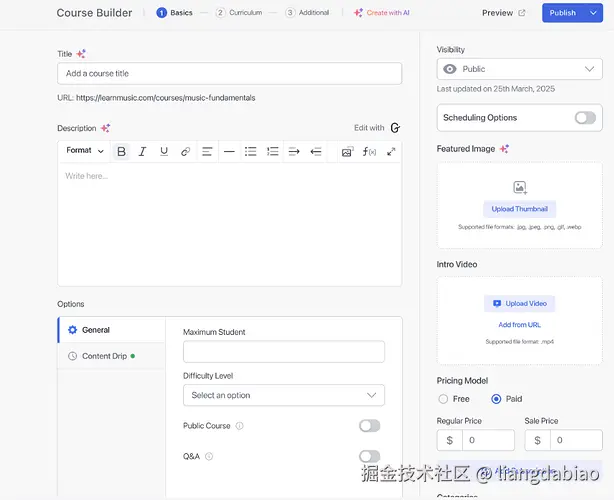Click the Sale Price input field
Viewport: 614px width, 500px height.
(576, 440)
